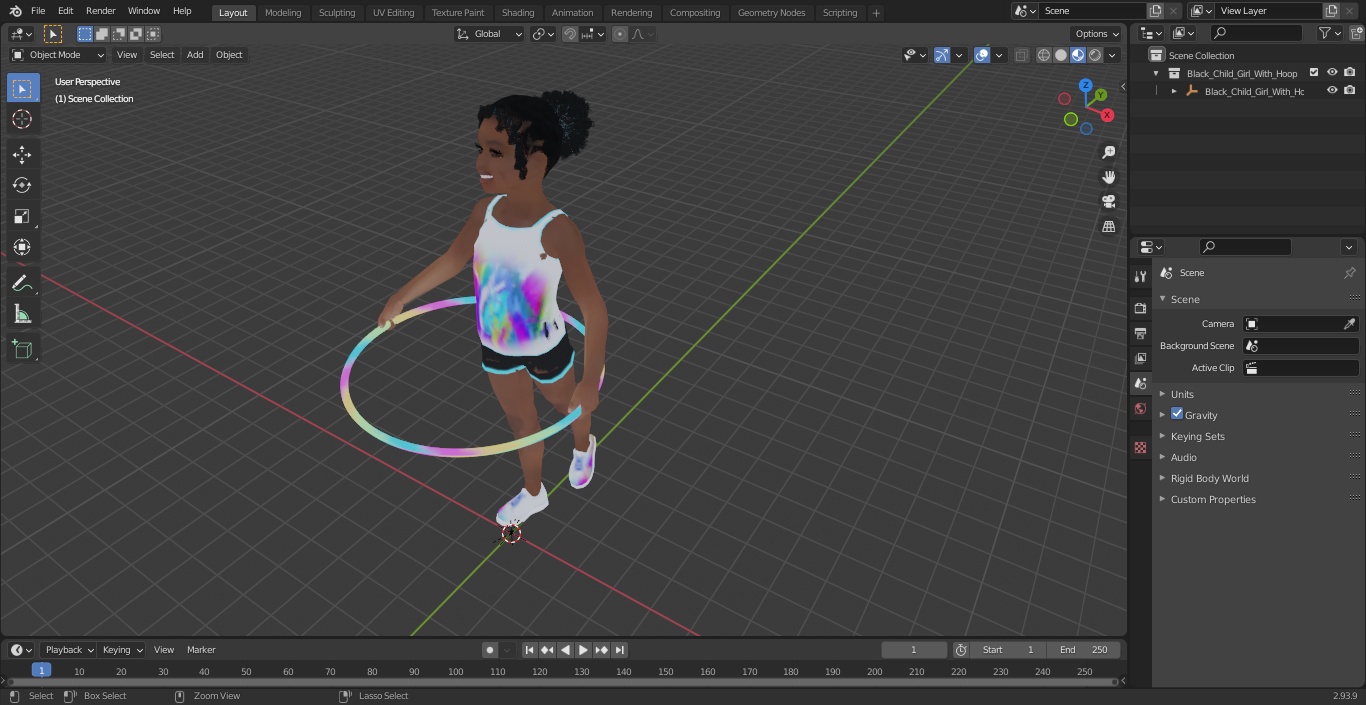Open the Render properties tab

(1140, 308)
